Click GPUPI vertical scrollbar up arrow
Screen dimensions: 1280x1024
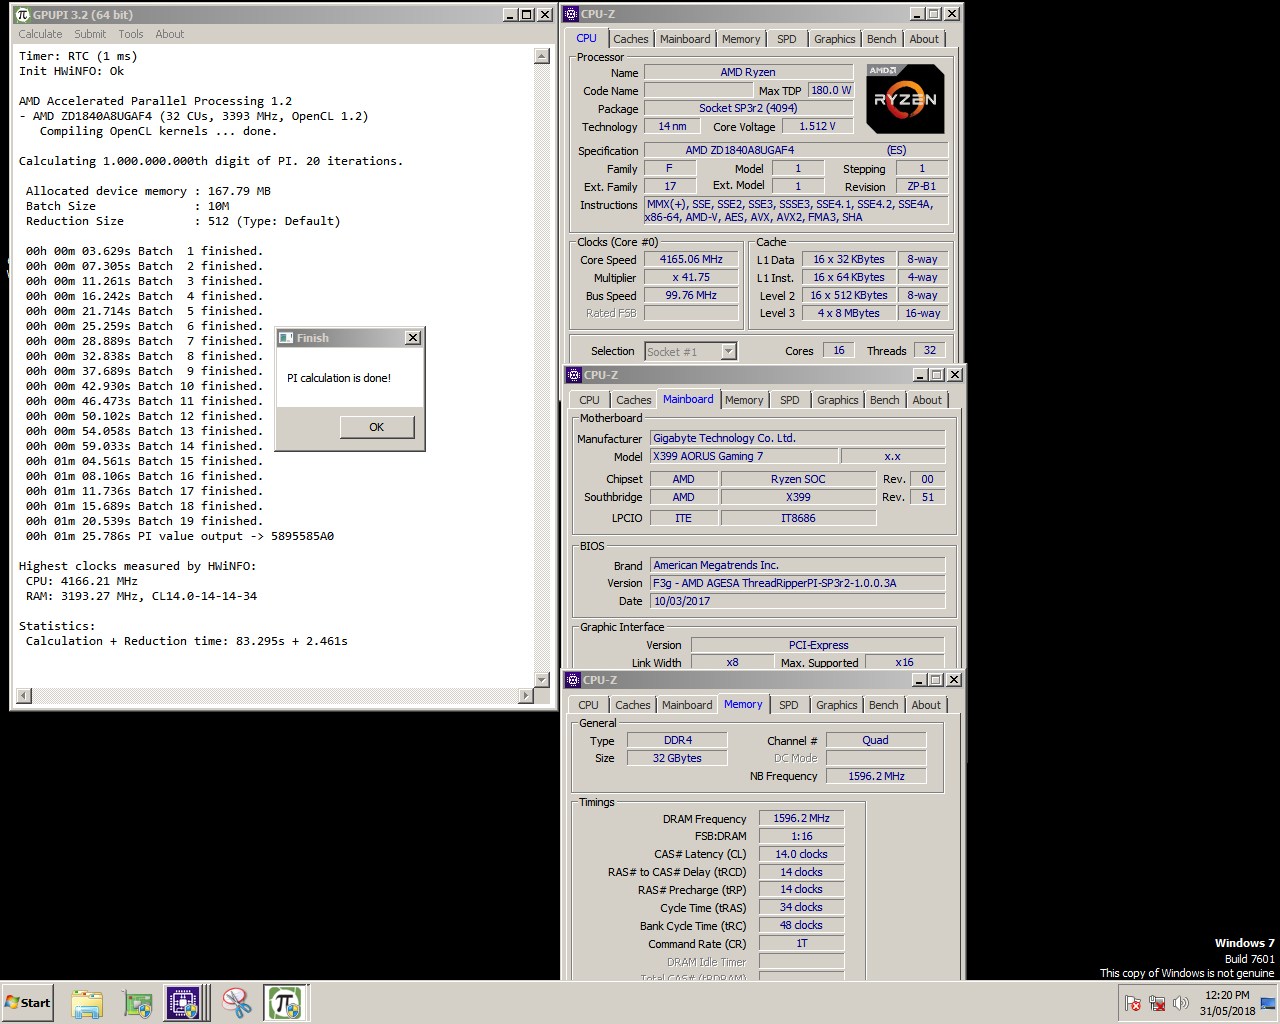542,56
